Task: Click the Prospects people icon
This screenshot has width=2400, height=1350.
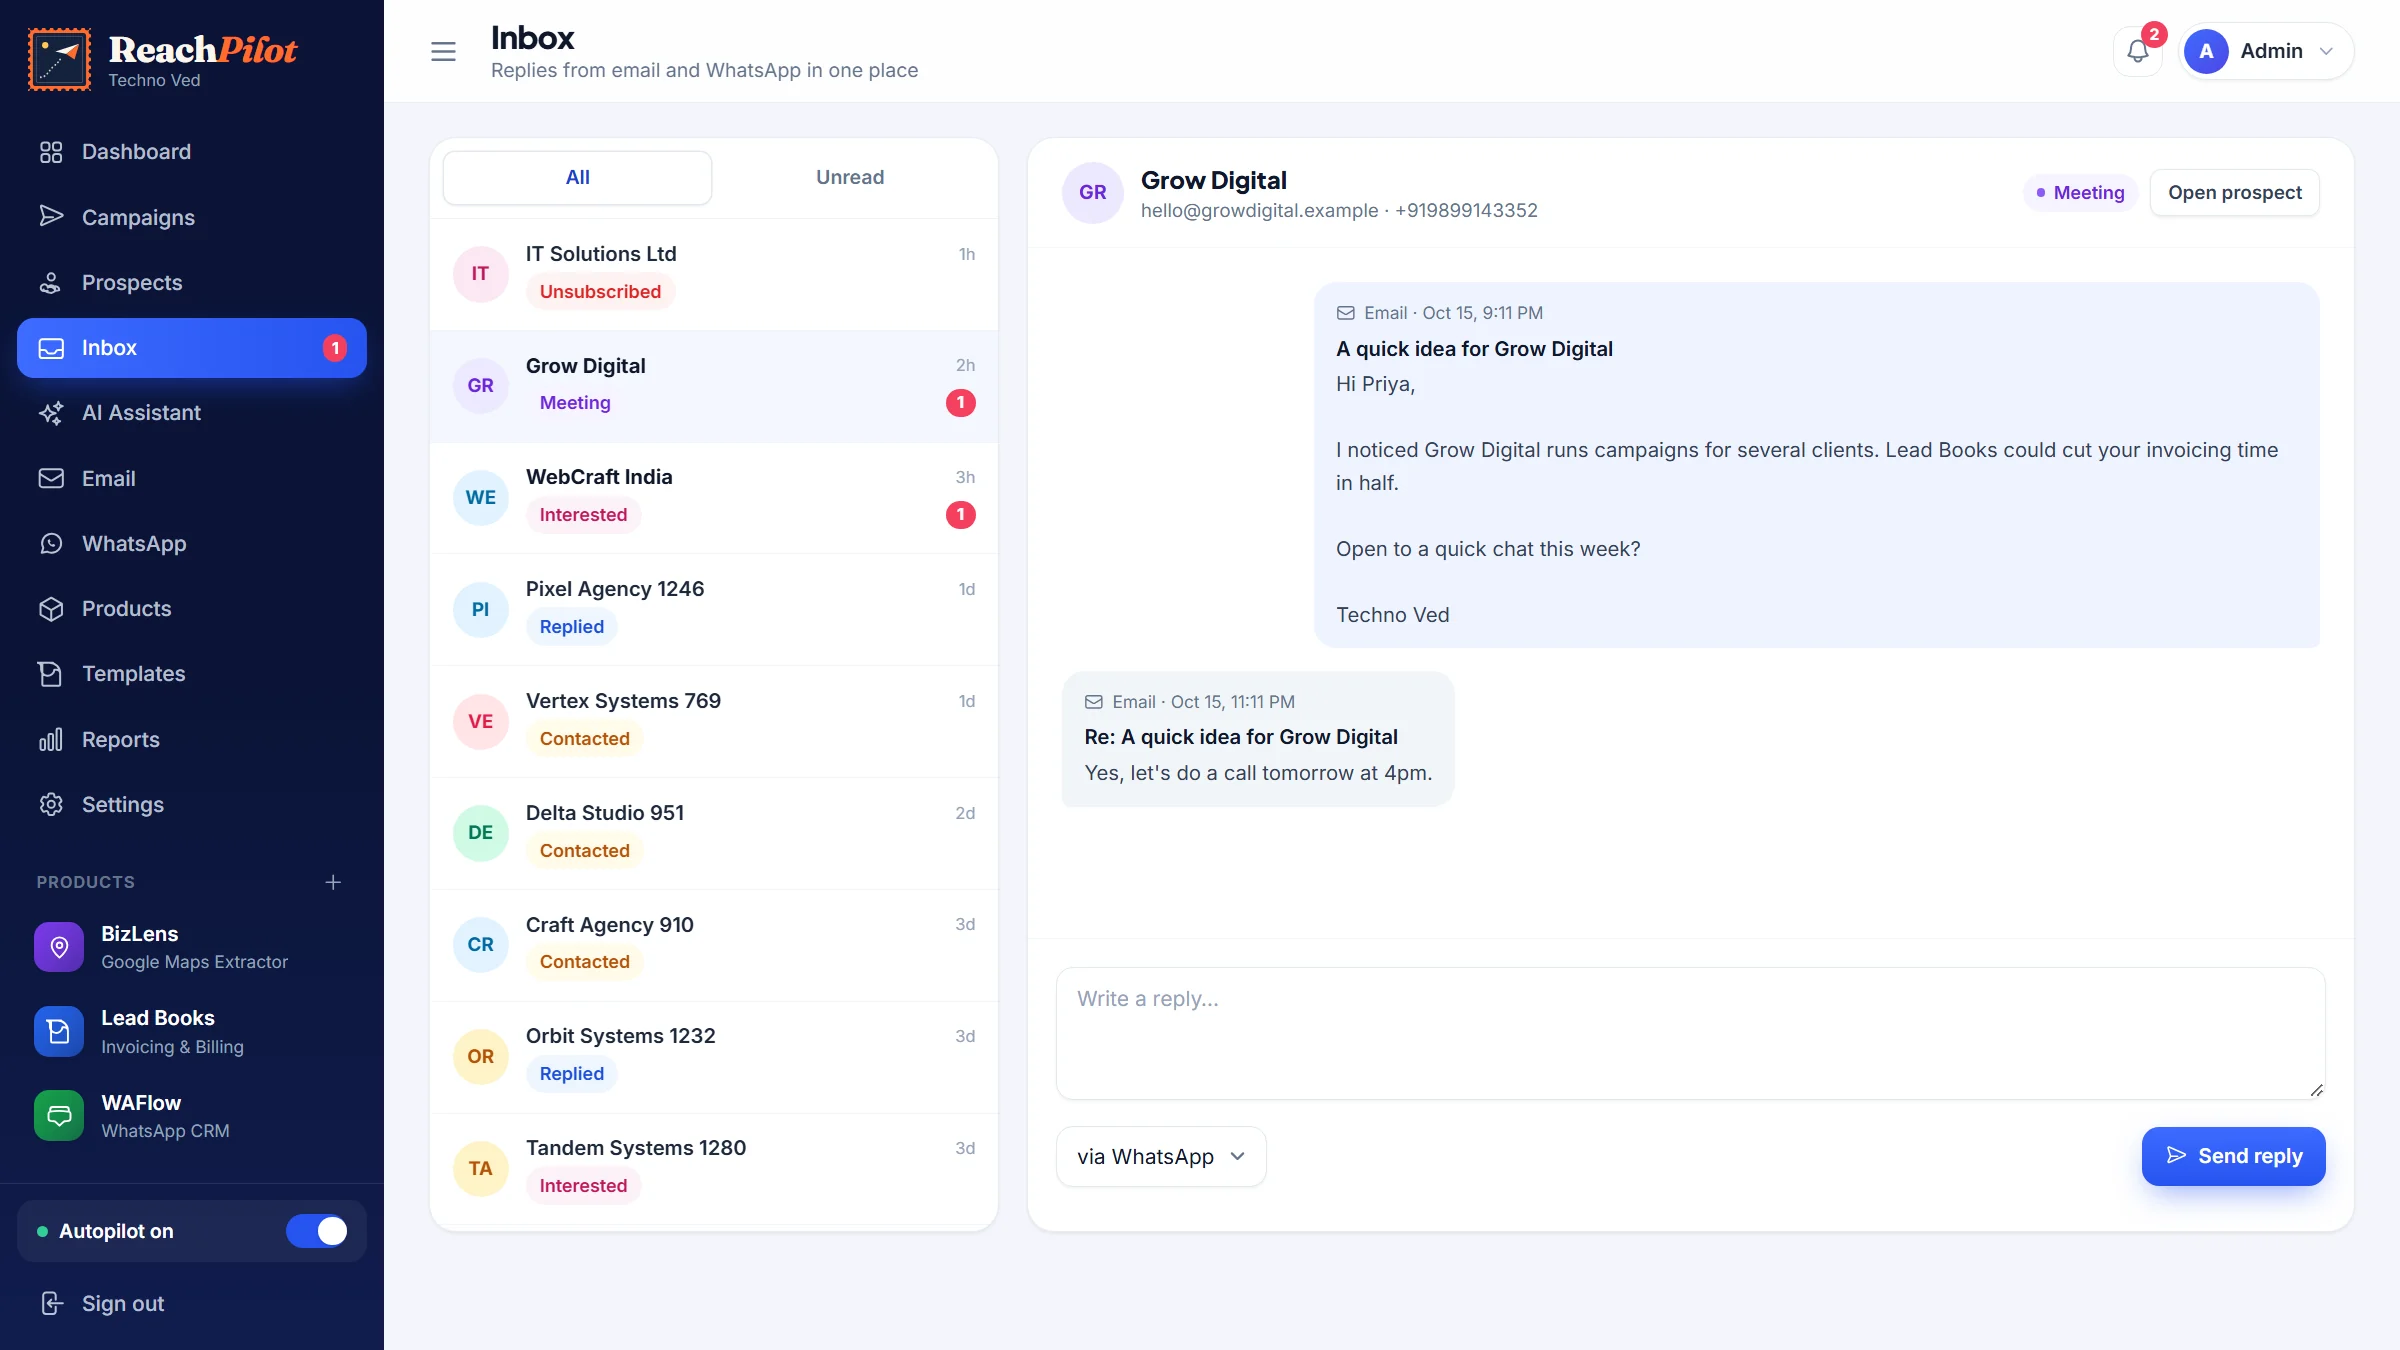Action: (51, 283)
